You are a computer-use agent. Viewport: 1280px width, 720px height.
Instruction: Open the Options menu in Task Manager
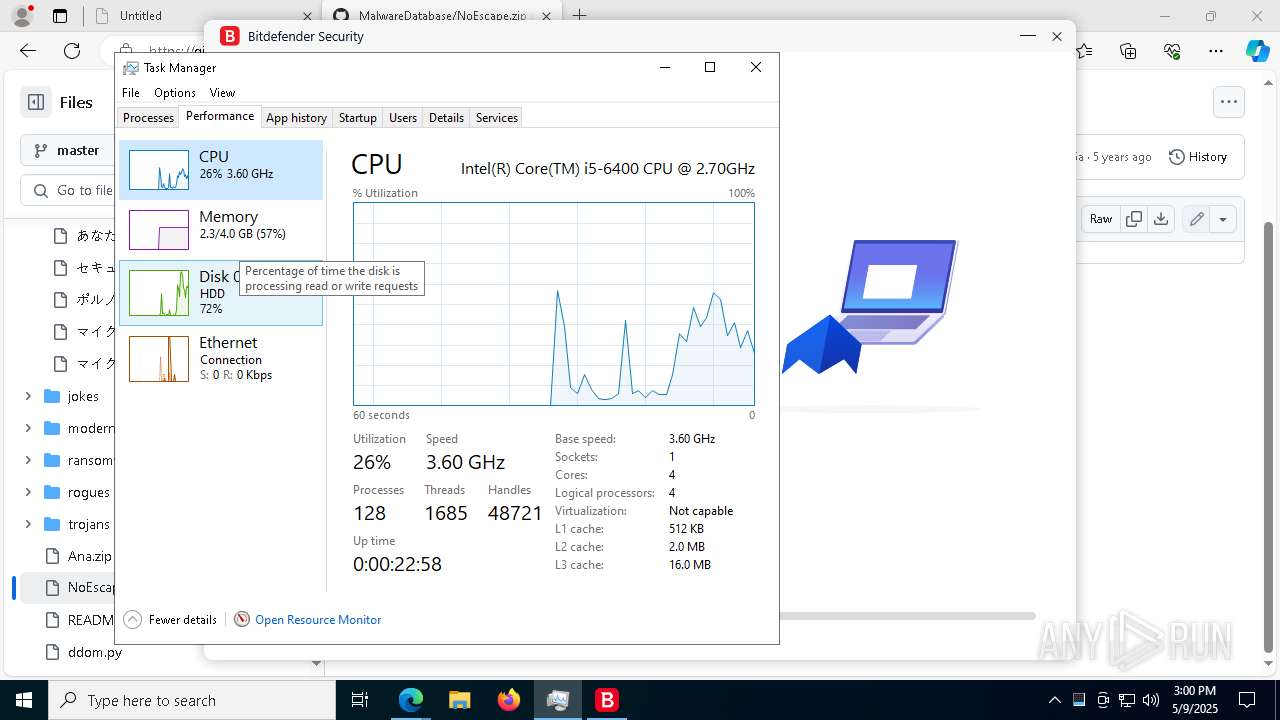pos(175,93)
